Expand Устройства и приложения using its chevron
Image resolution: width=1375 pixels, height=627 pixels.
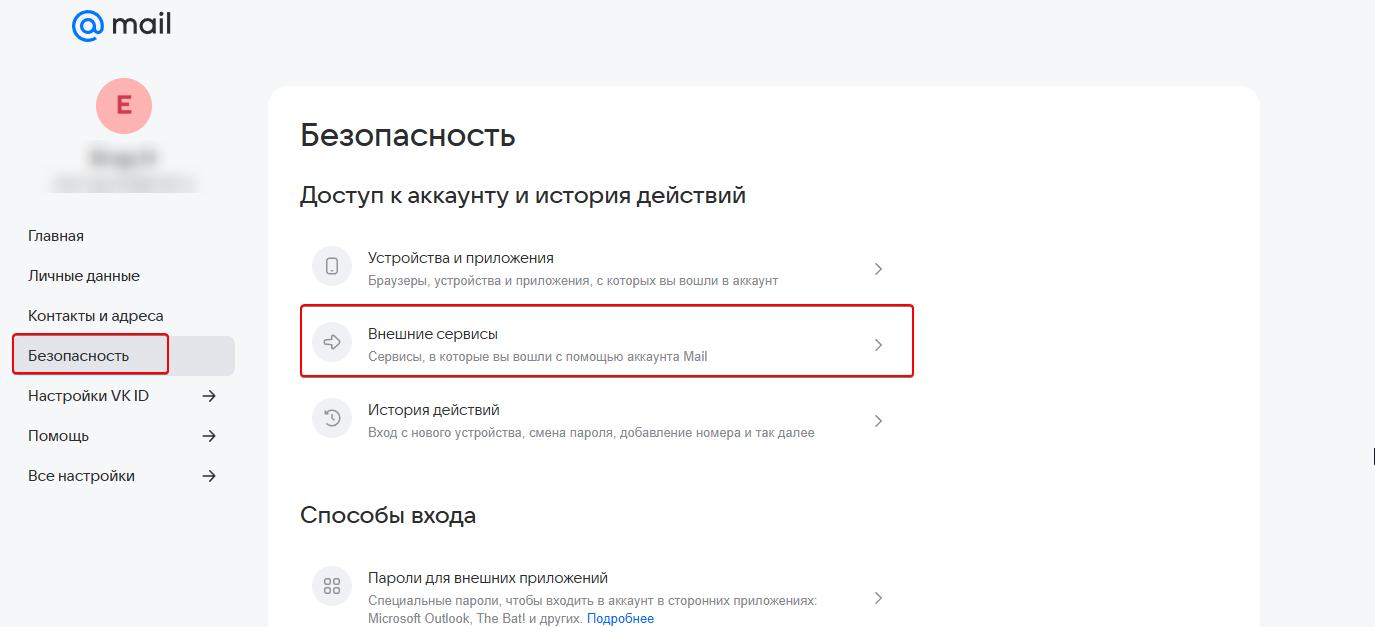(x=878, y=269)
